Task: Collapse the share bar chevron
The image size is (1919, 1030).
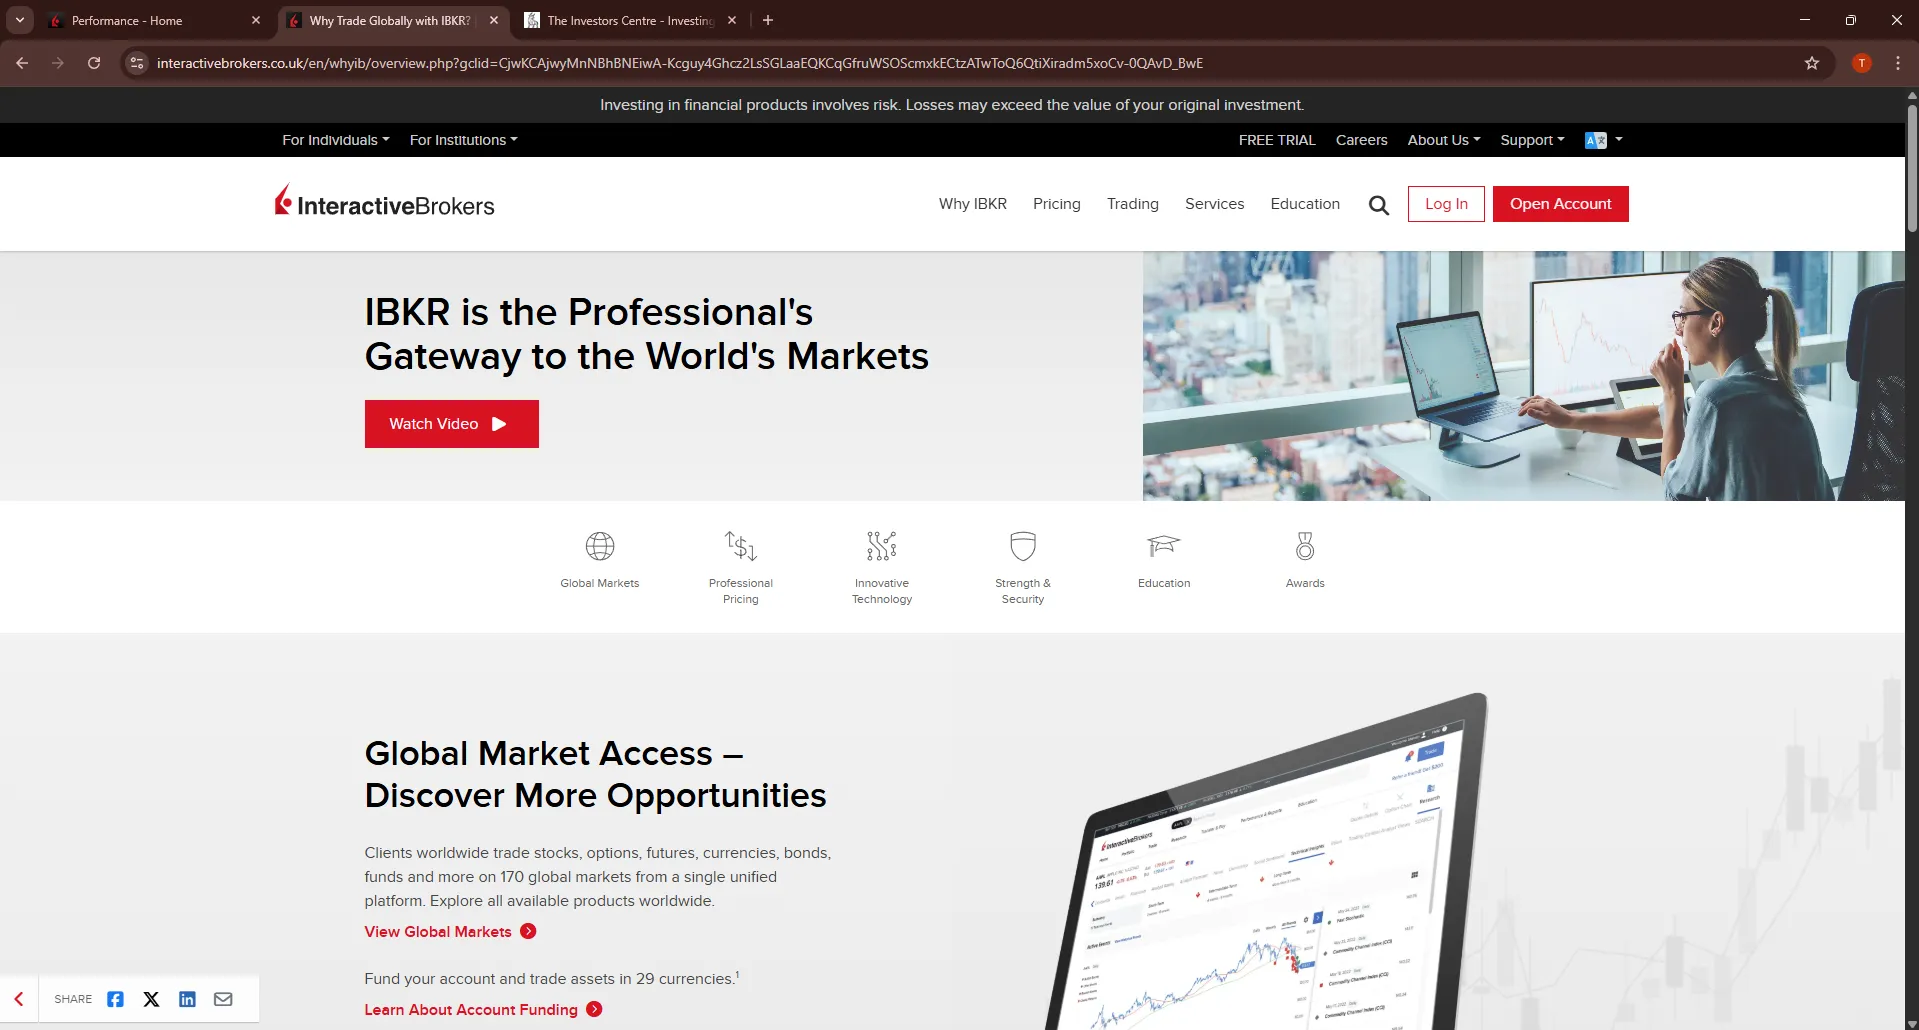Action: (x=19, y=999)
